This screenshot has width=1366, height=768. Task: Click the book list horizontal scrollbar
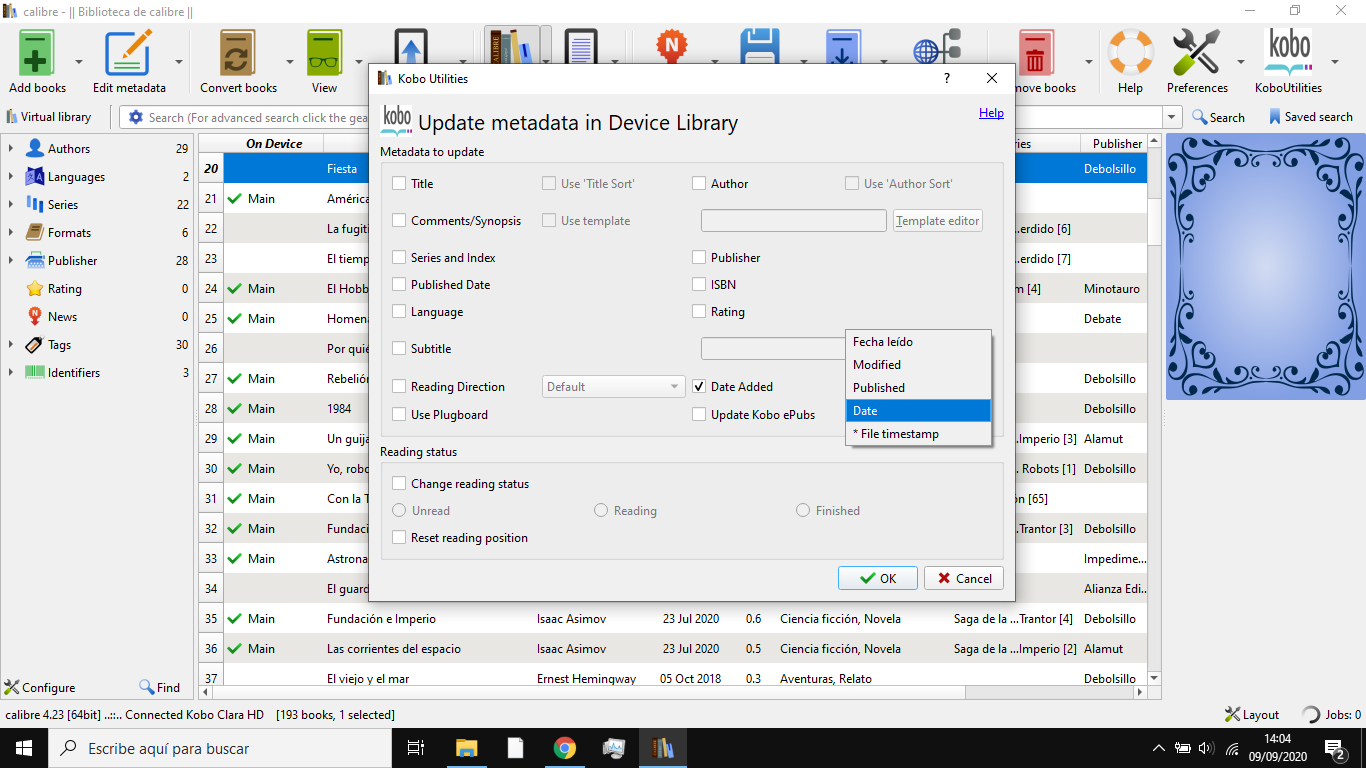click(672, 692)
